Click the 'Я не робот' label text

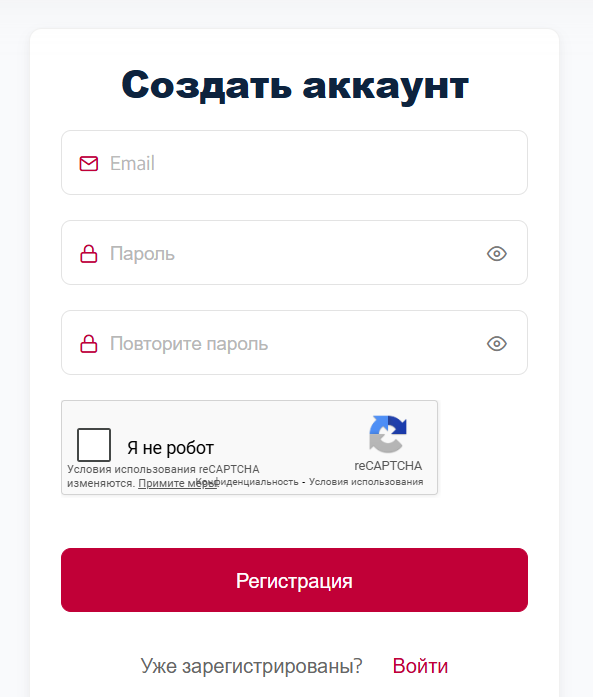[x=171, y=448]
